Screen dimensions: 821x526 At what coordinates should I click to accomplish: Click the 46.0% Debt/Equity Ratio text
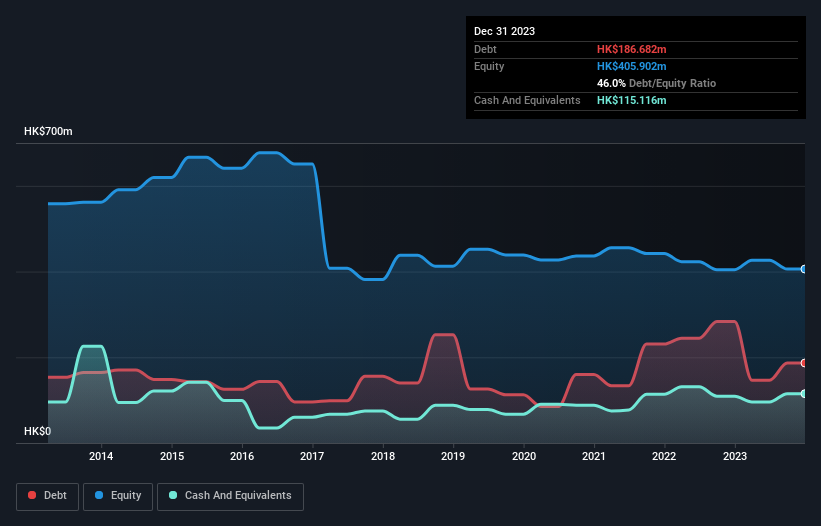pos(656,83)
